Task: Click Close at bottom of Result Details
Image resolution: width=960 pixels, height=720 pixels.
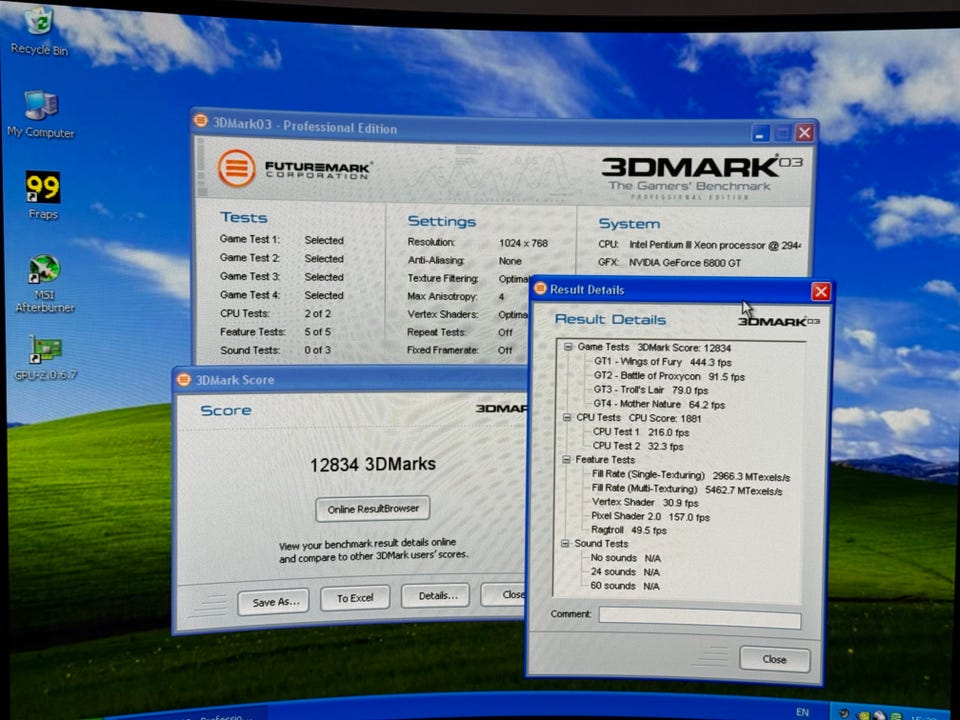Action: [774, 659]
